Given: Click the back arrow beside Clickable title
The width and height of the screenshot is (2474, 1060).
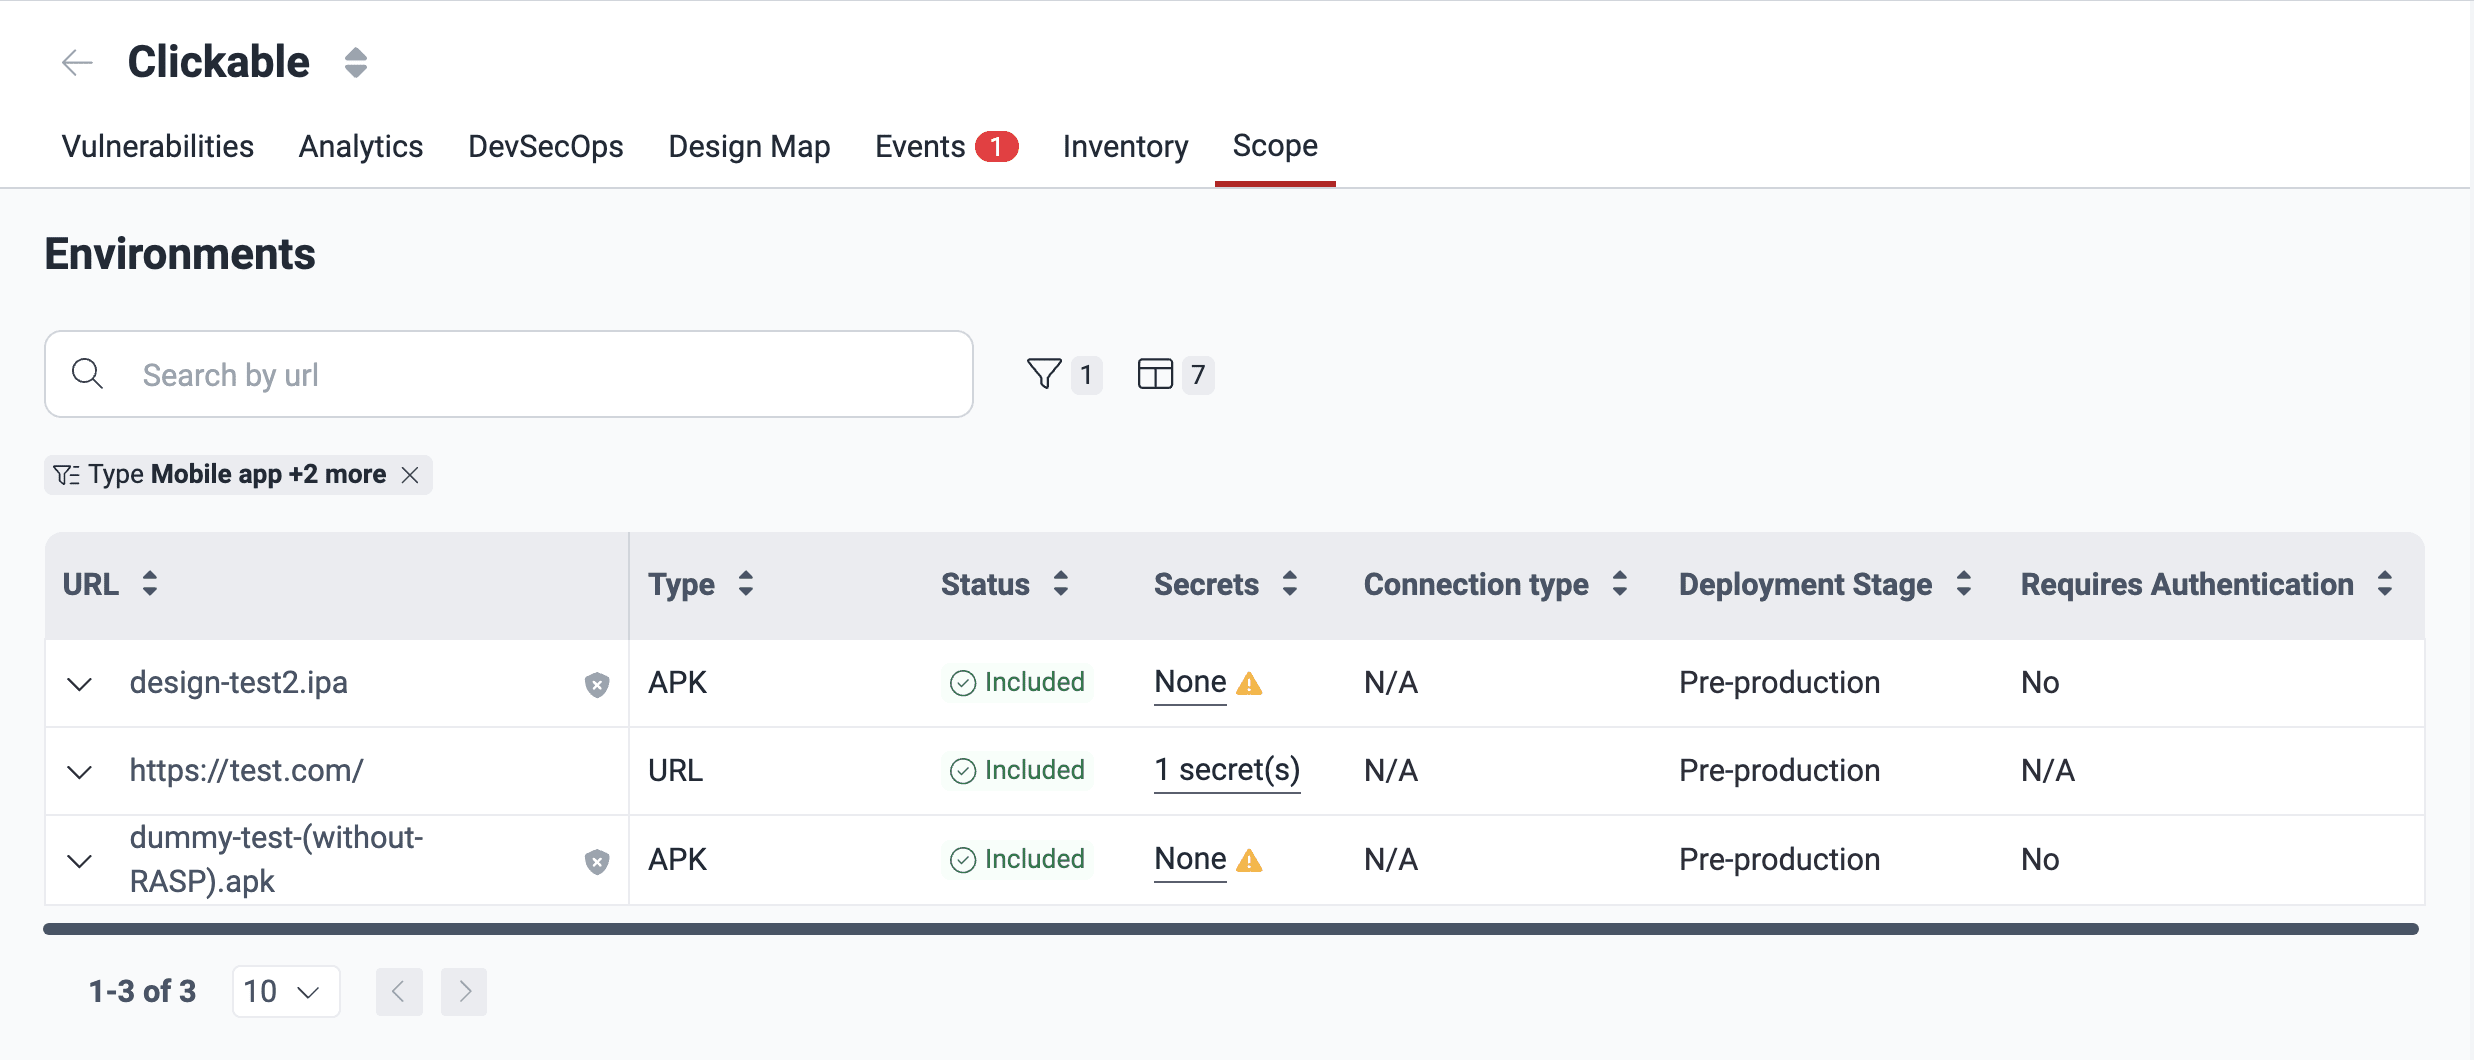Looking at the screenshot, I should pos(76,62).
